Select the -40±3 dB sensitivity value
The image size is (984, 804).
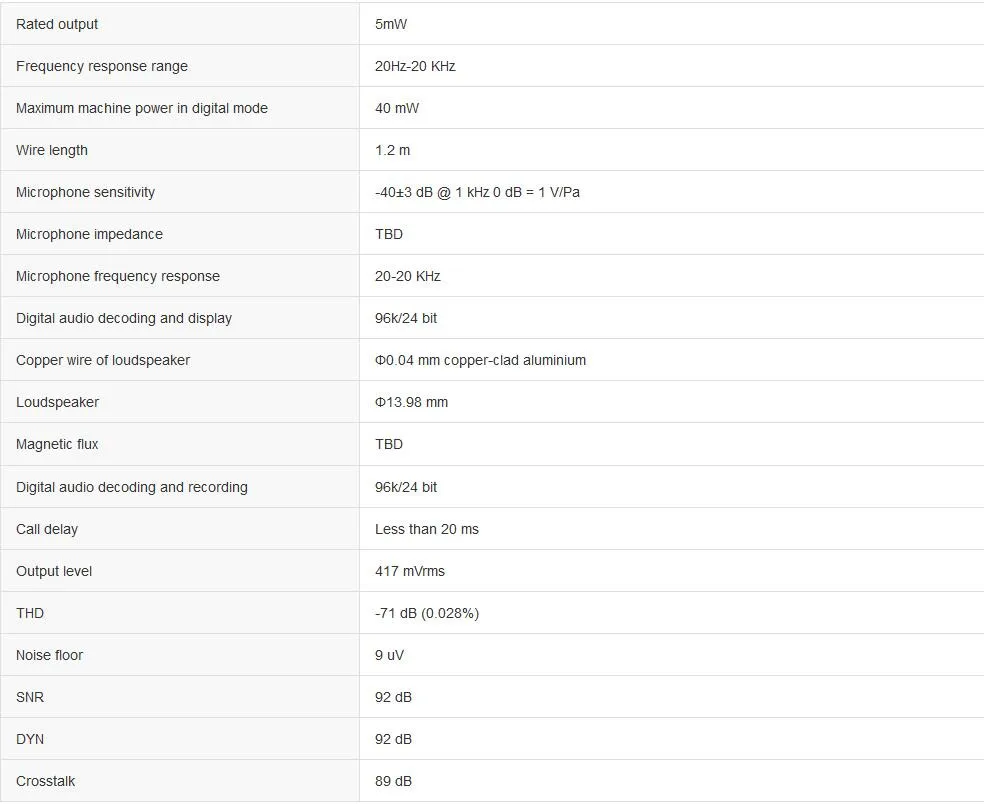point(477,193)
